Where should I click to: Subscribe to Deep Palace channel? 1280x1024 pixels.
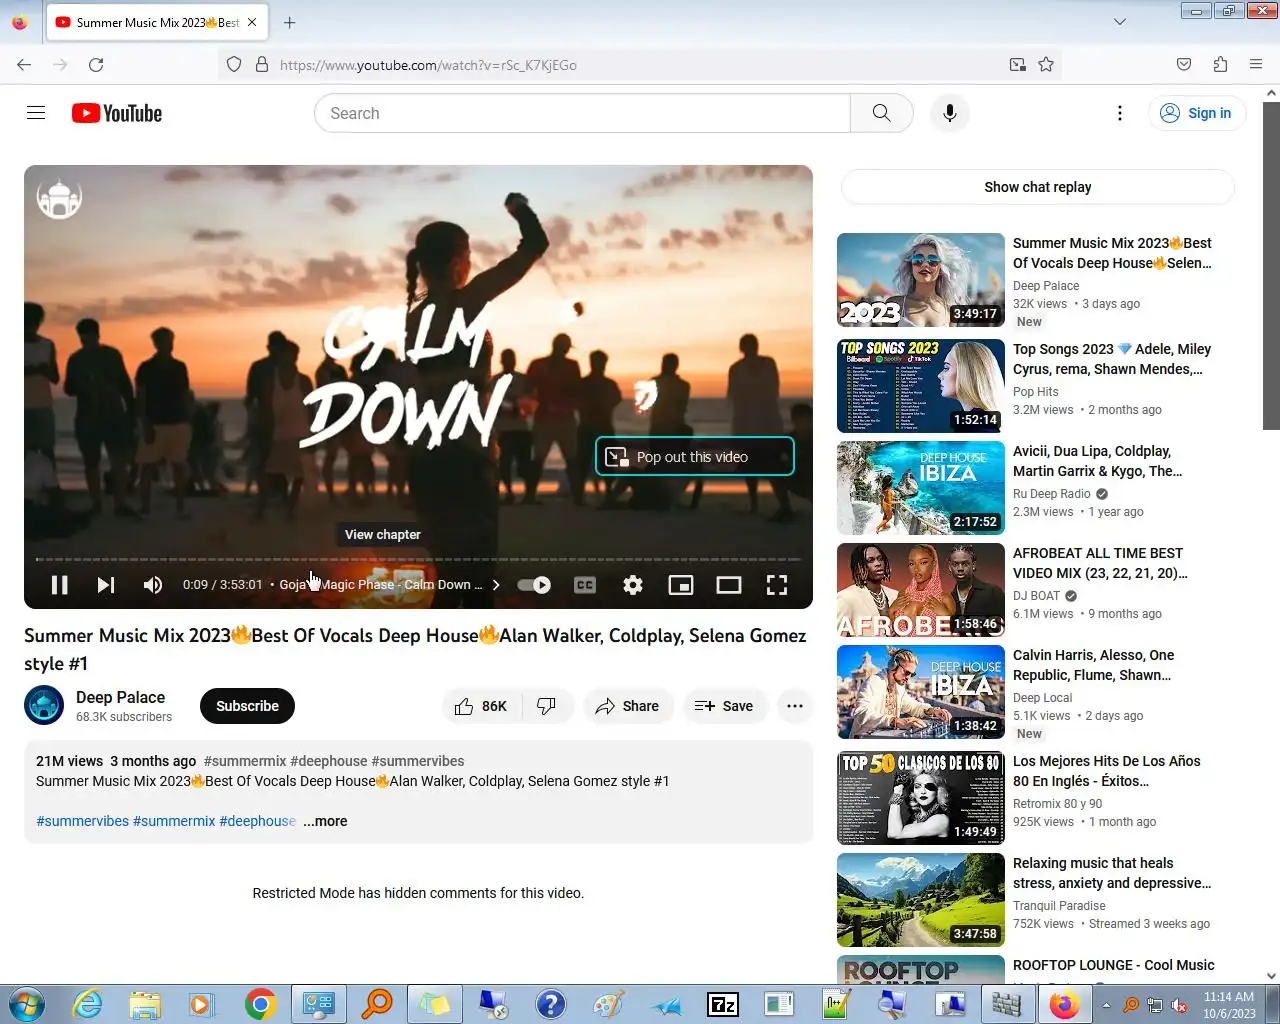click(247, 706)
